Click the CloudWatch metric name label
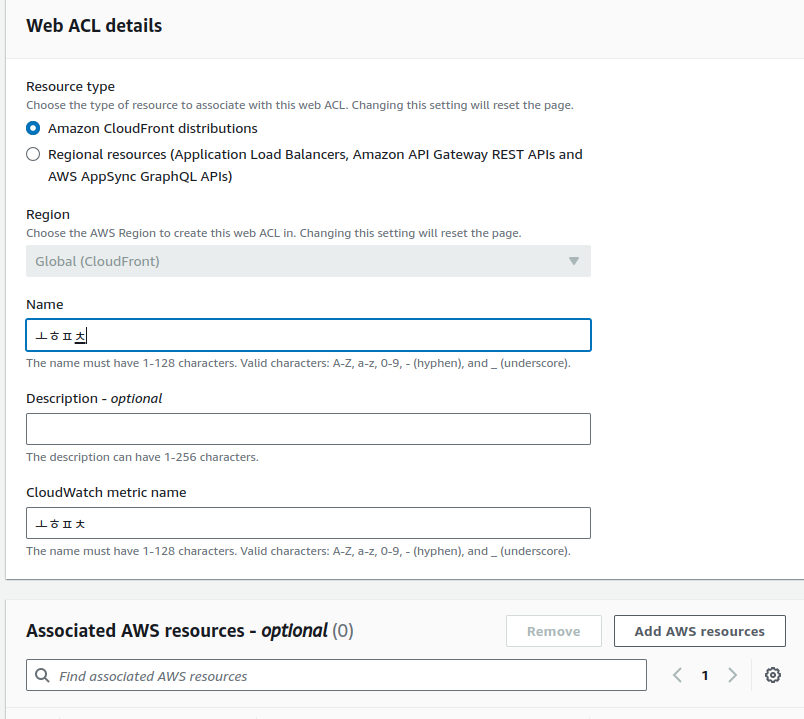 point(106,492)
